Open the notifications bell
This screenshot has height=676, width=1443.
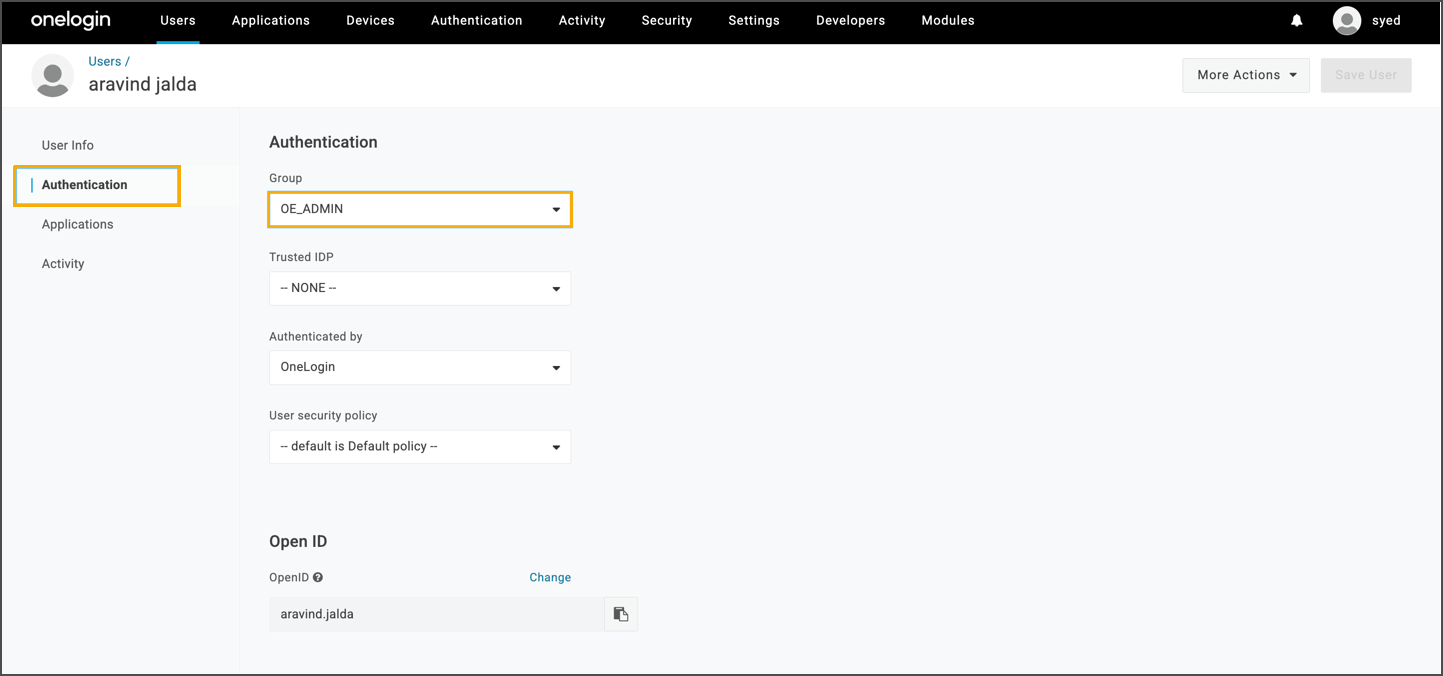coord(1296,20)
